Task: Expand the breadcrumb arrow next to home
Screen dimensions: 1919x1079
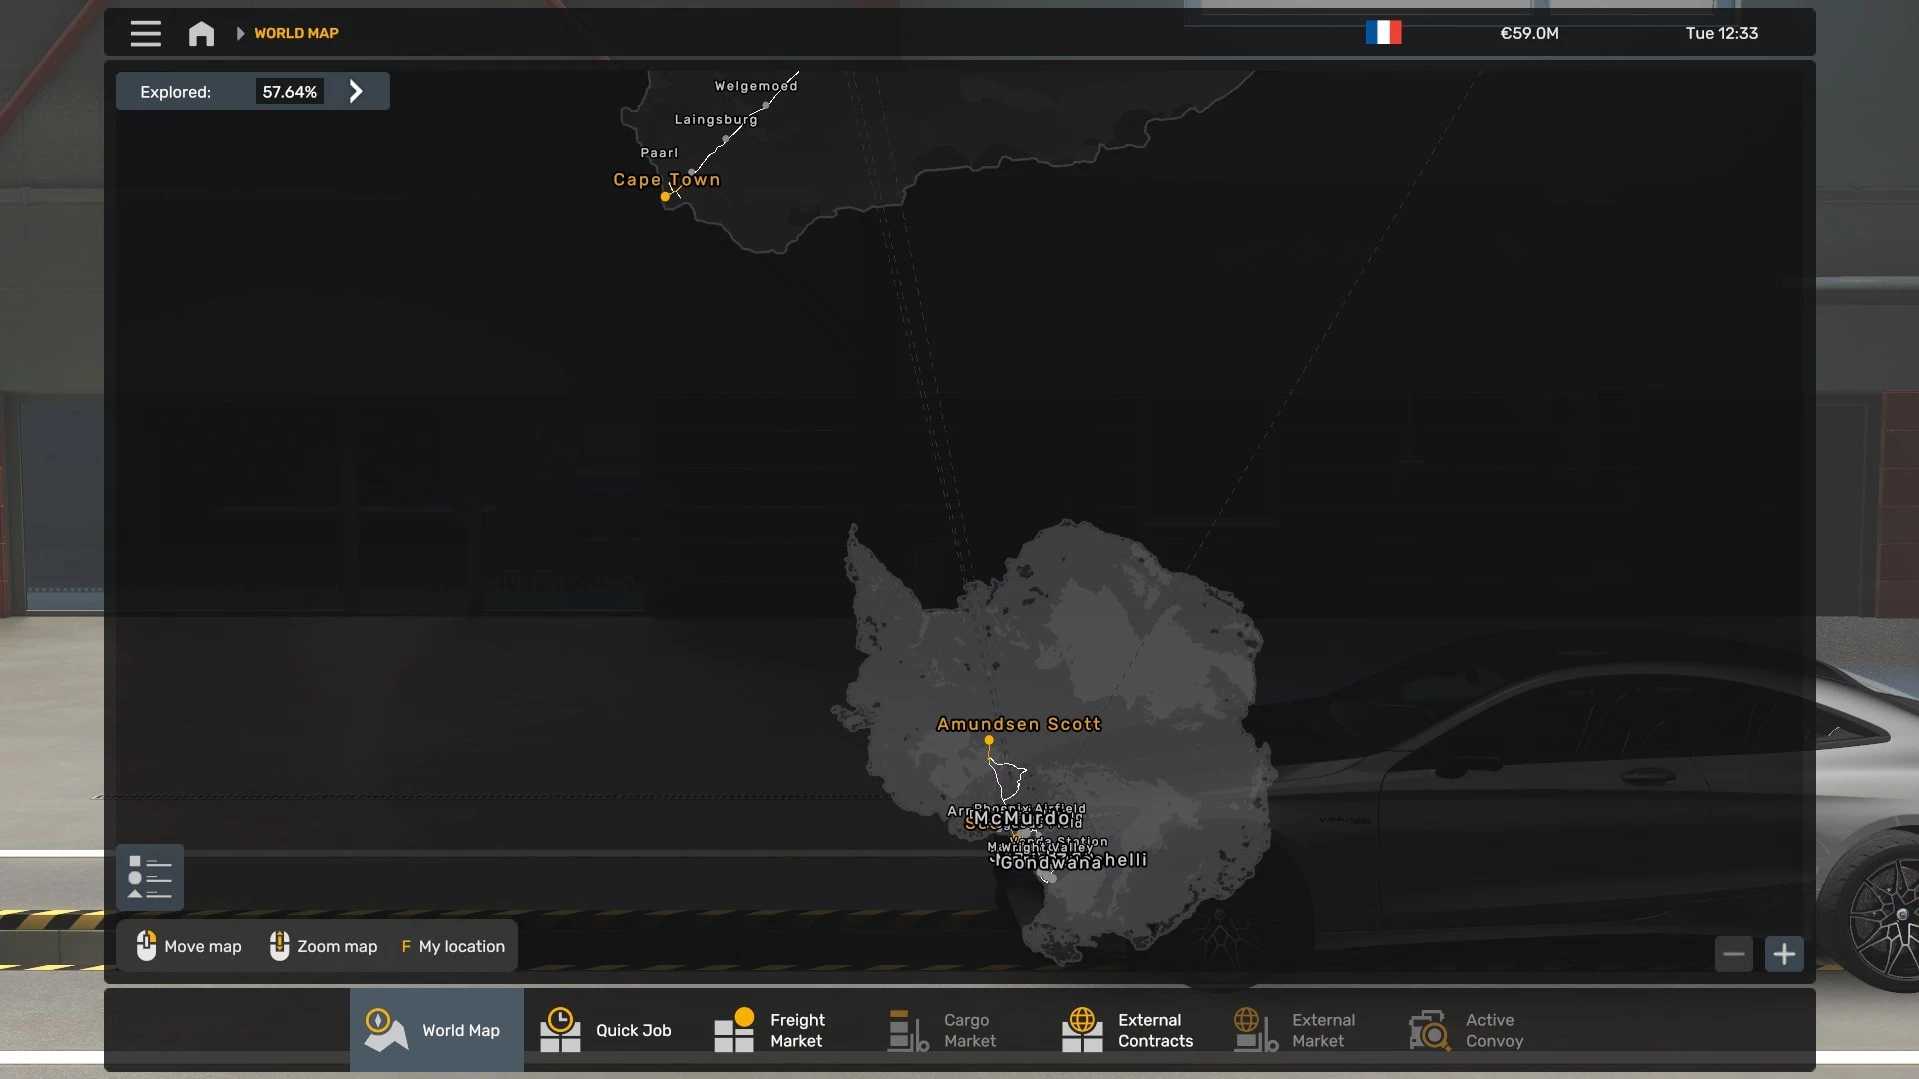Action: click(240, 33)
